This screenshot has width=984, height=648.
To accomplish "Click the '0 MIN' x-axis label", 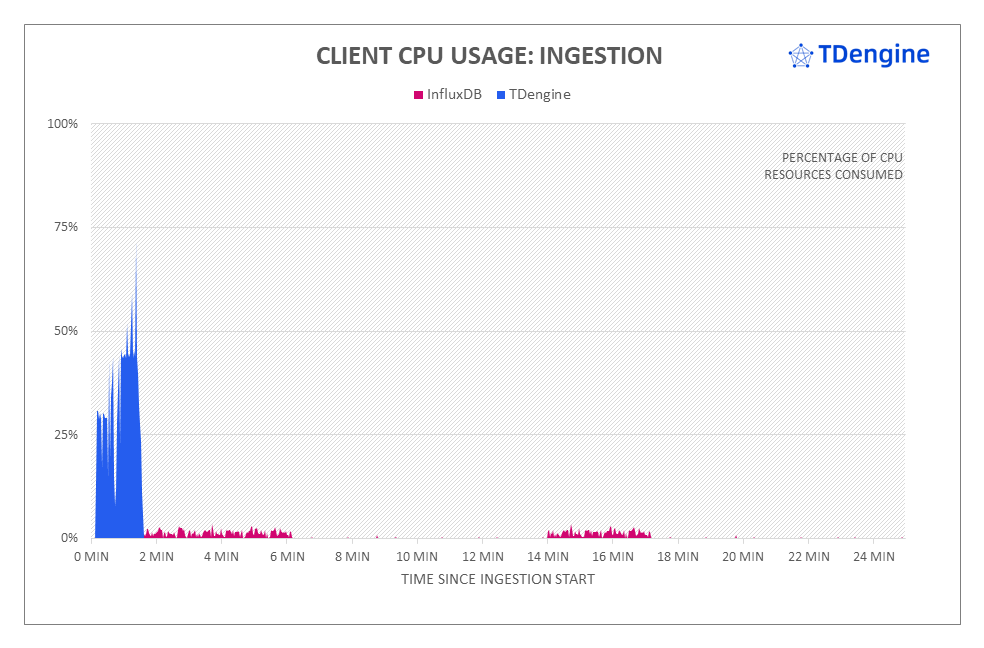I will point(93,556).
